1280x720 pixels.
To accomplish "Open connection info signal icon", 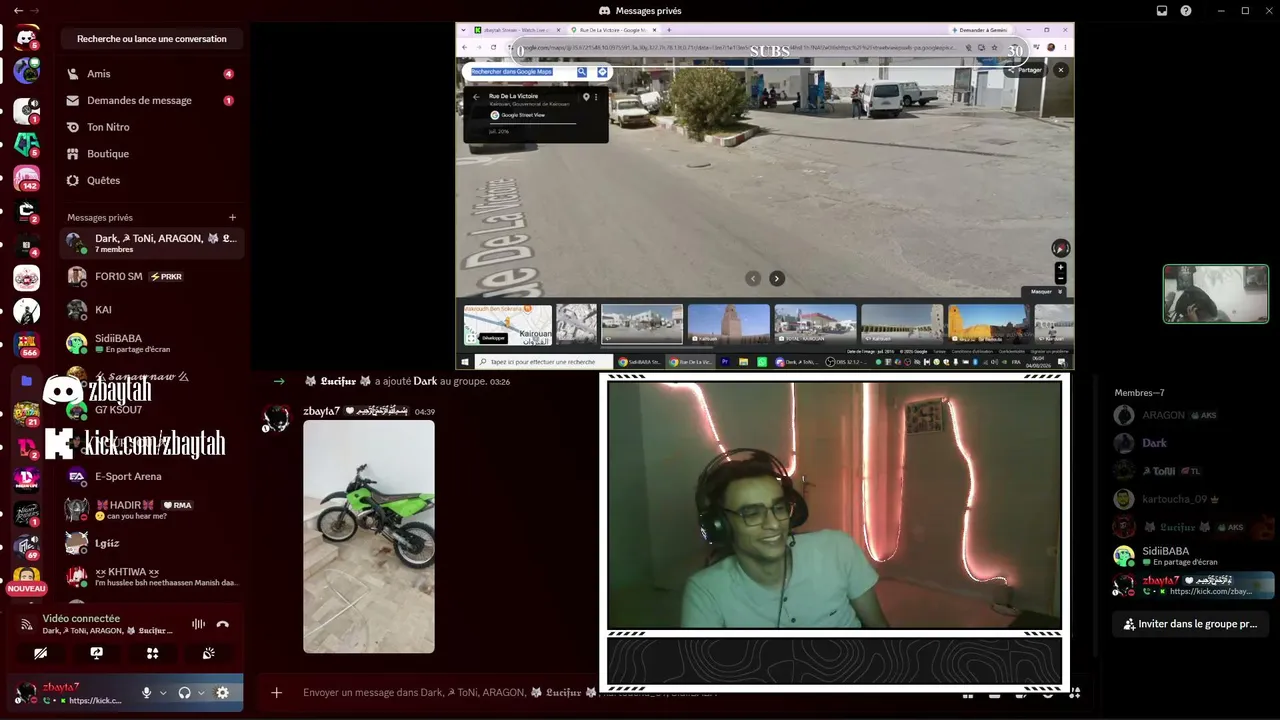I will coord(27,624).
